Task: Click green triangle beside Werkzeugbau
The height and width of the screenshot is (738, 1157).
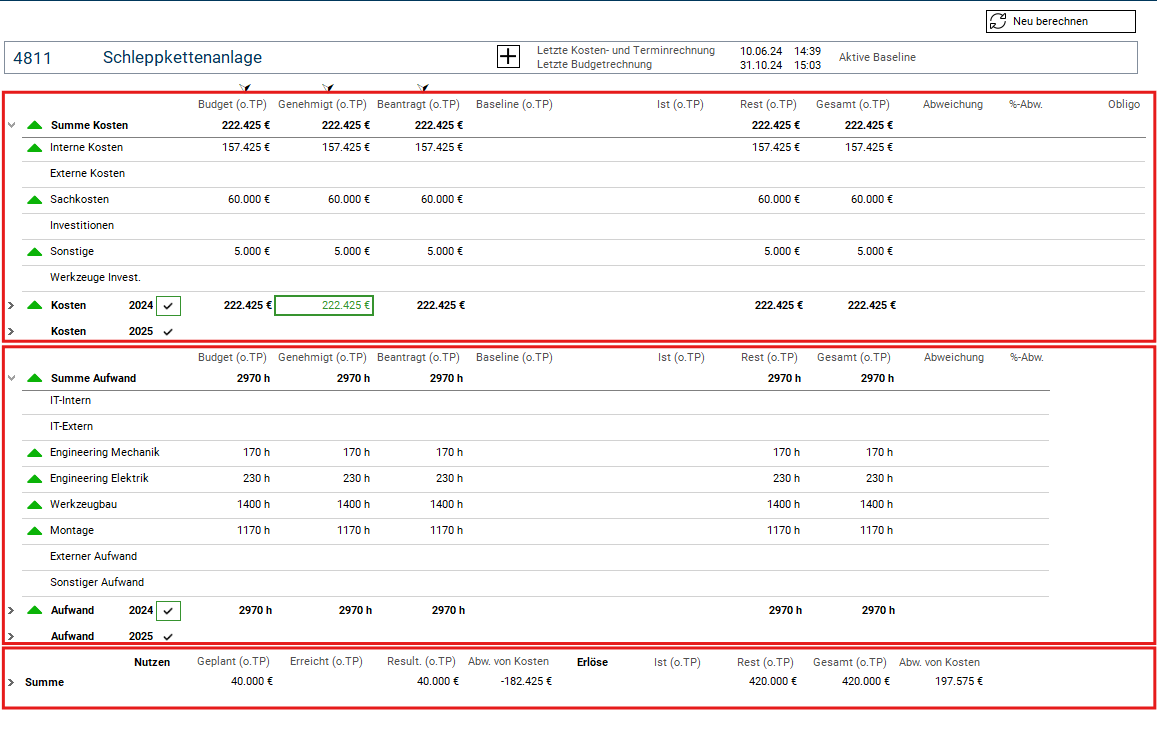Action: (x=35, y=505)
